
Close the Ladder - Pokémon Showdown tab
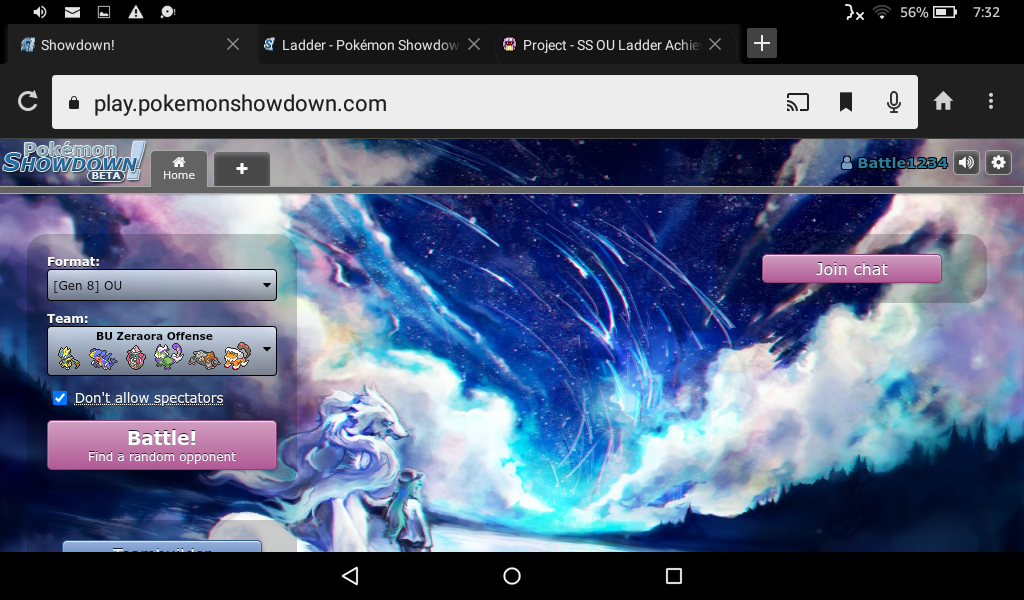coord(474,44)
